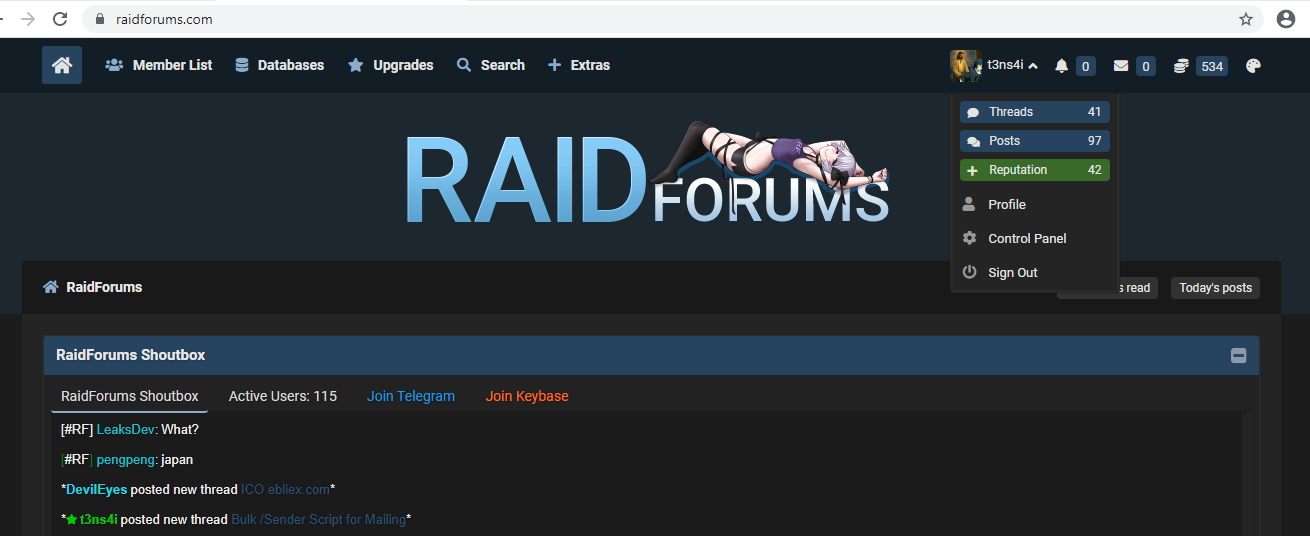Open the Member List page

click(x=159, y=65)
